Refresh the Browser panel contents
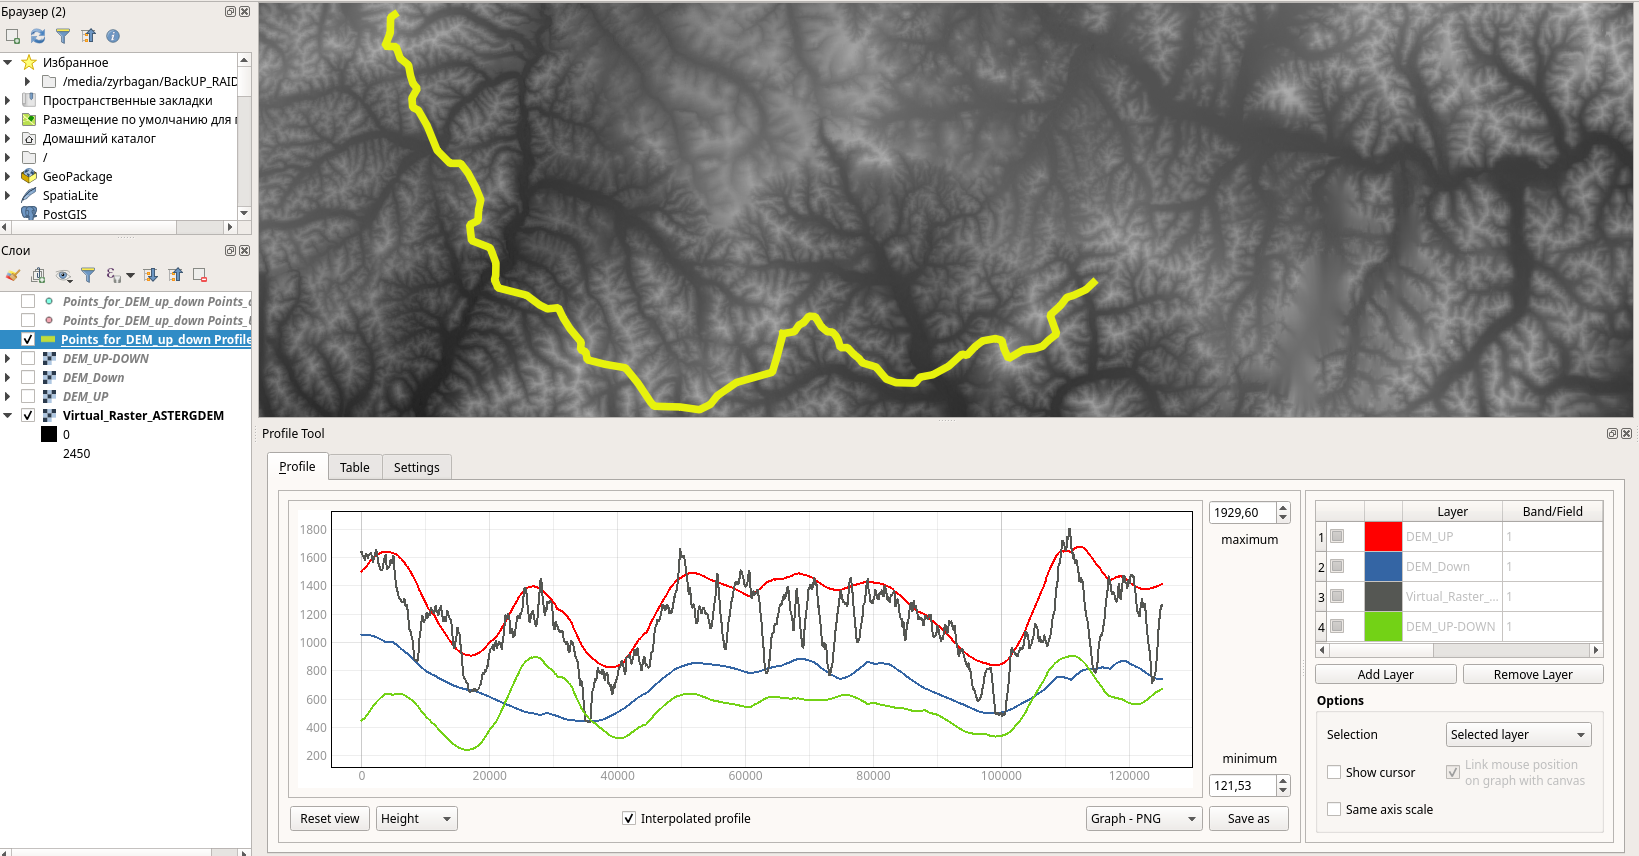Viewport: 1639px width, 856px height. [x=38, y=36]
